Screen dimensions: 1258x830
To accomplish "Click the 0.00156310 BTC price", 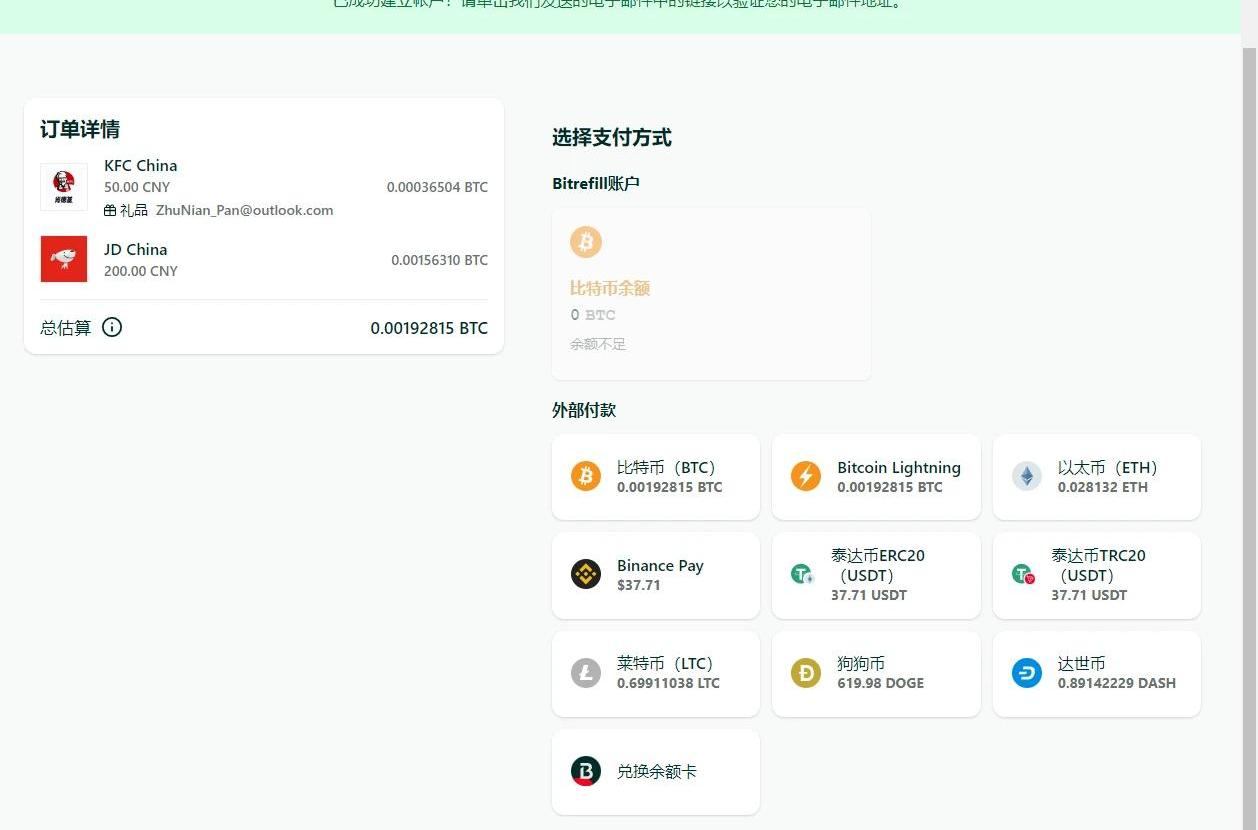I will (x=440, y=260).
